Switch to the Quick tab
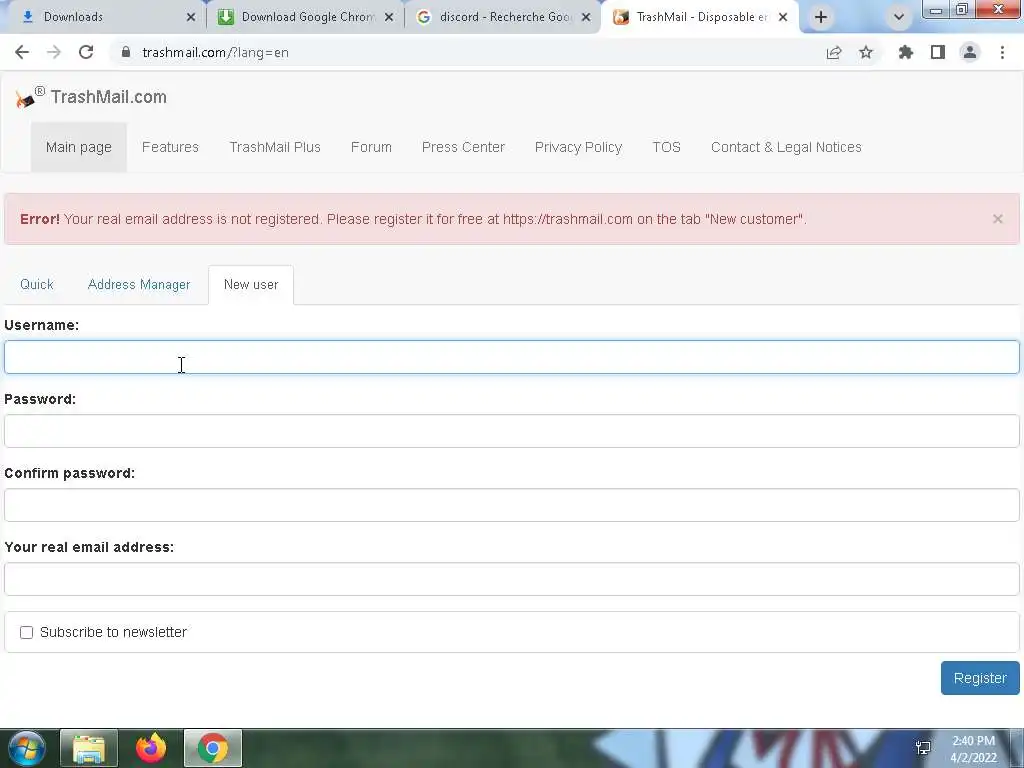This screenshot has height=768, width=1024. tap(37, 284)
